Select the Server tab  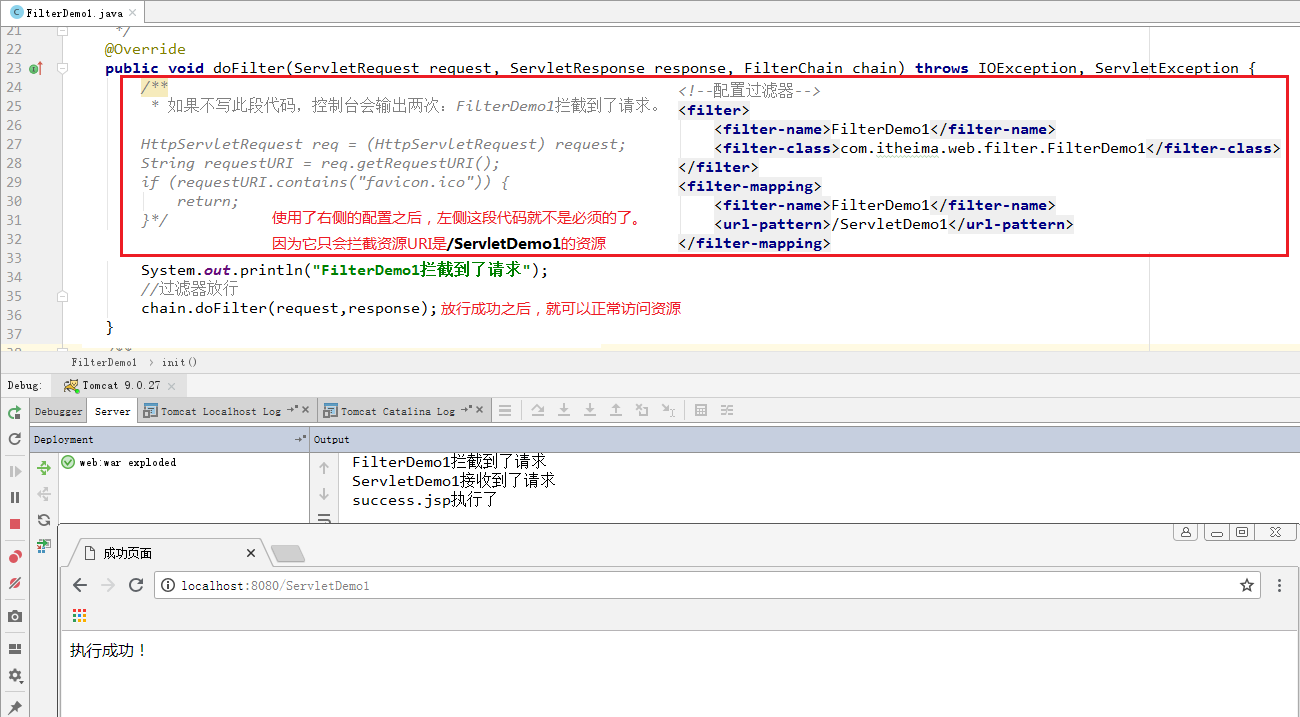[112, 411]
